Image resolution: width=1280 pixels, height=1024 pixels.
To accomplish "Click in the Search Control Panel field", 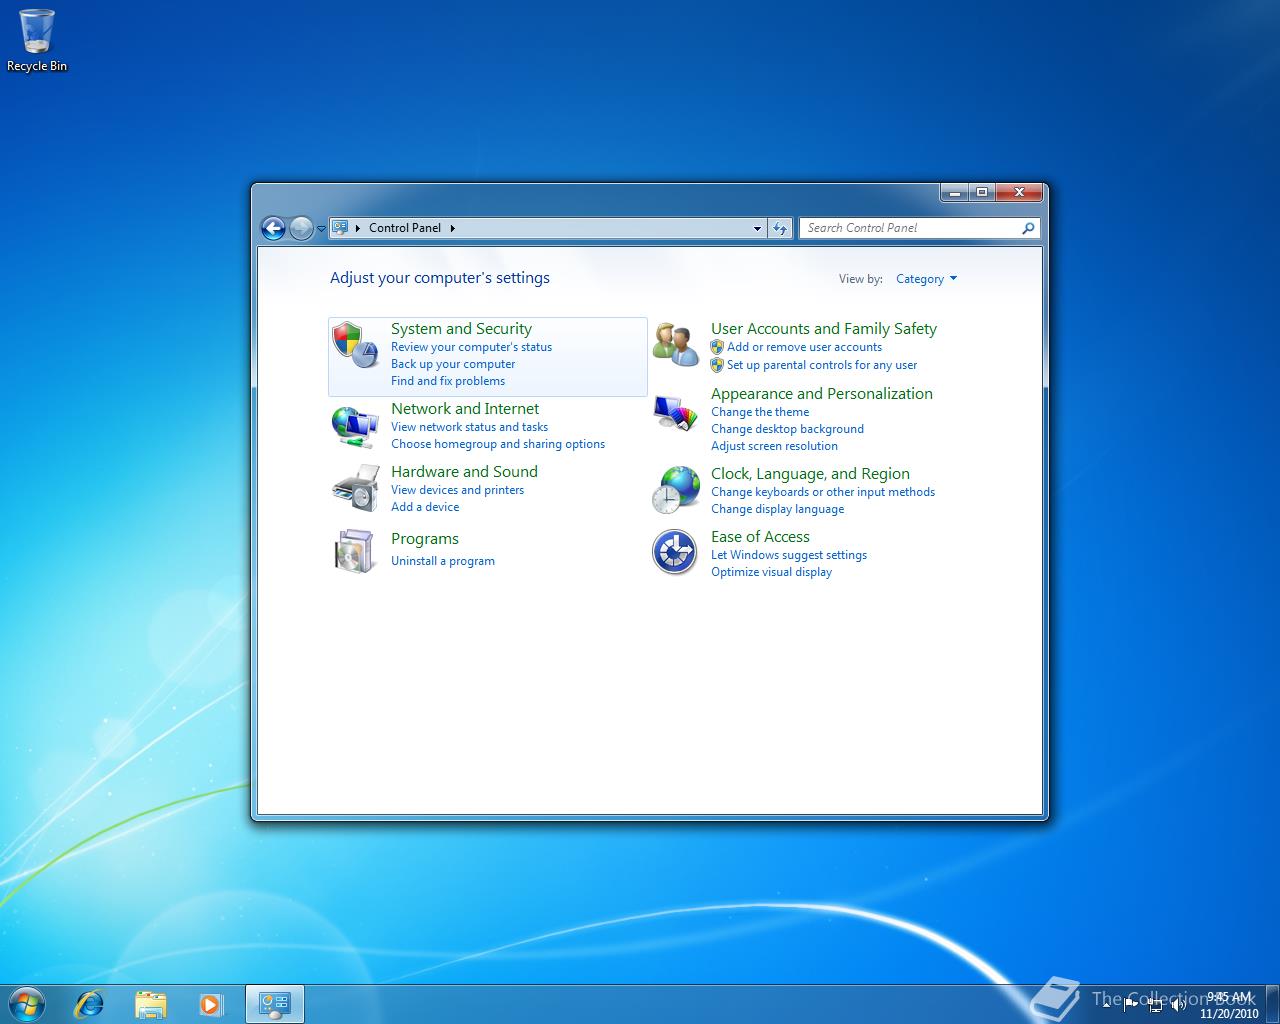I will (919, 228).
